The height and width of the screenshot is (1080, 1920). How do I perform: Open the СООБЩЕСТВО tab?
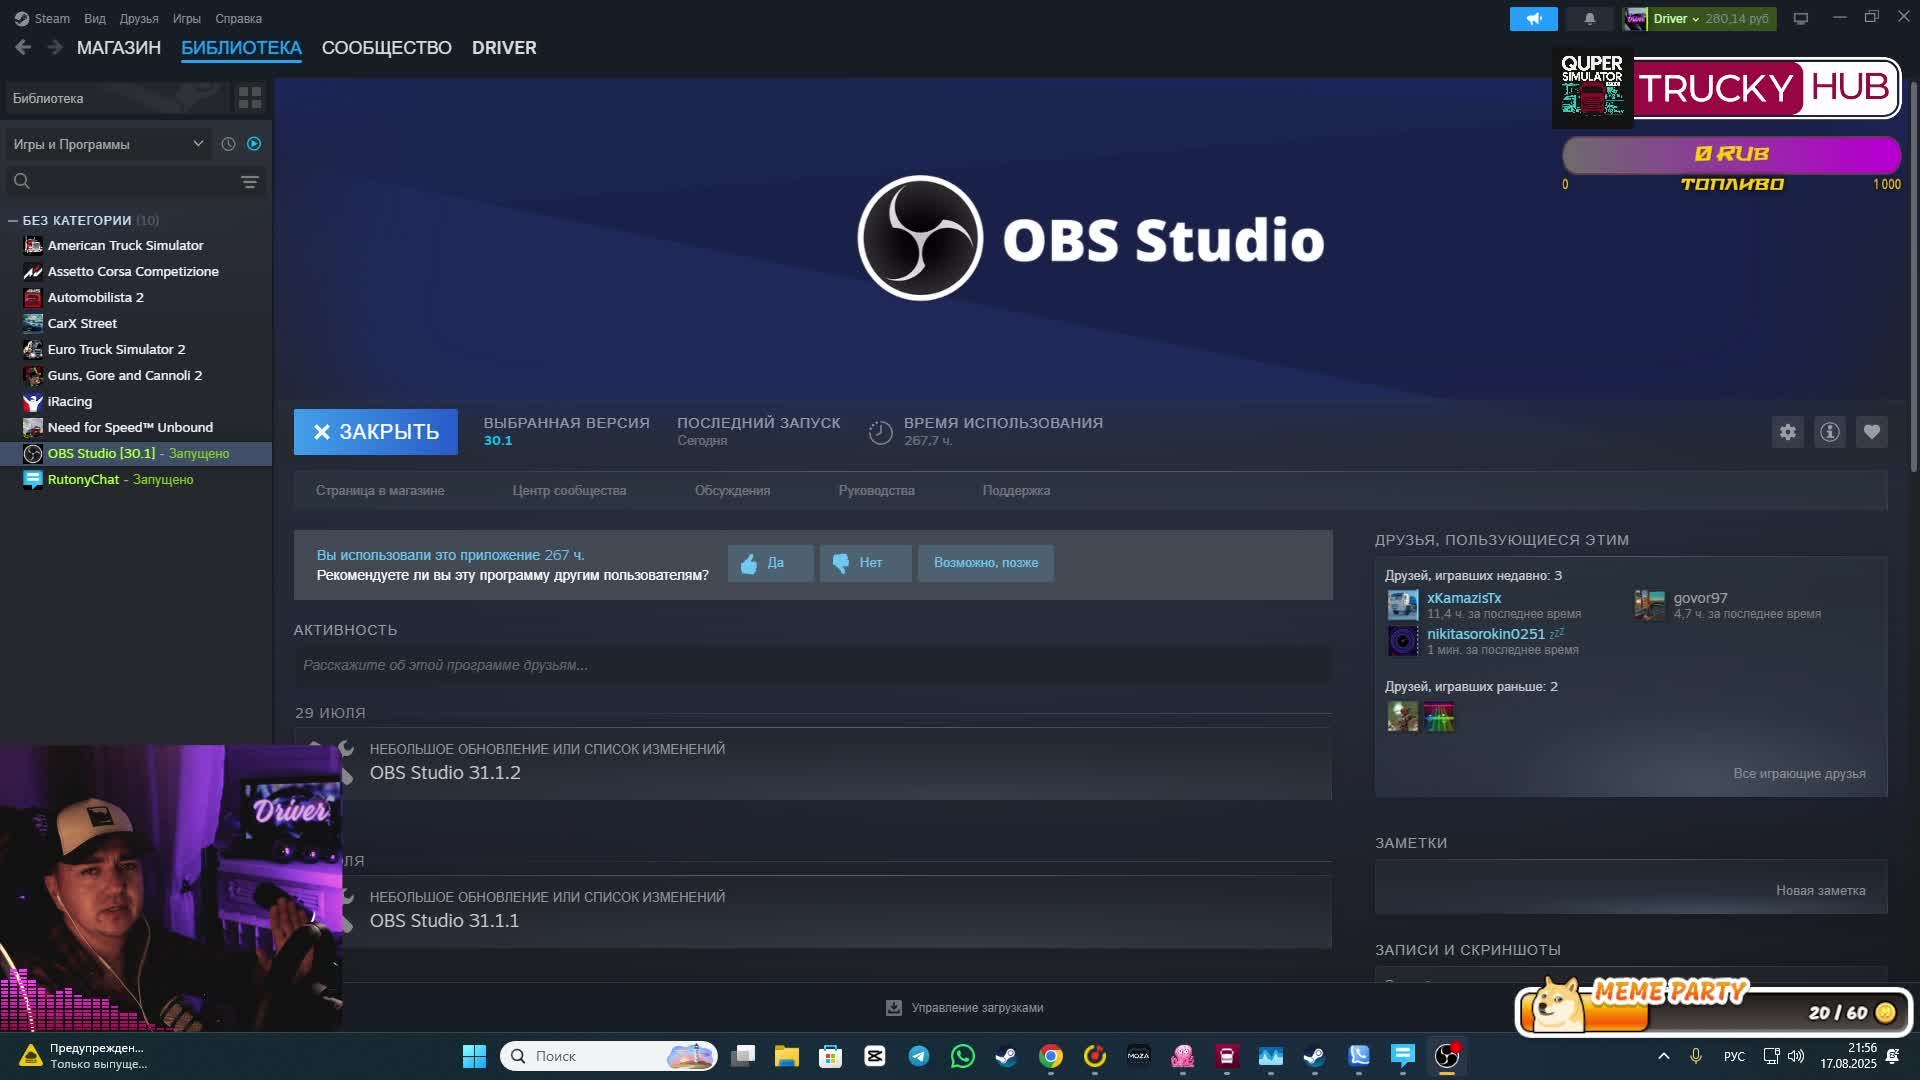386,48
